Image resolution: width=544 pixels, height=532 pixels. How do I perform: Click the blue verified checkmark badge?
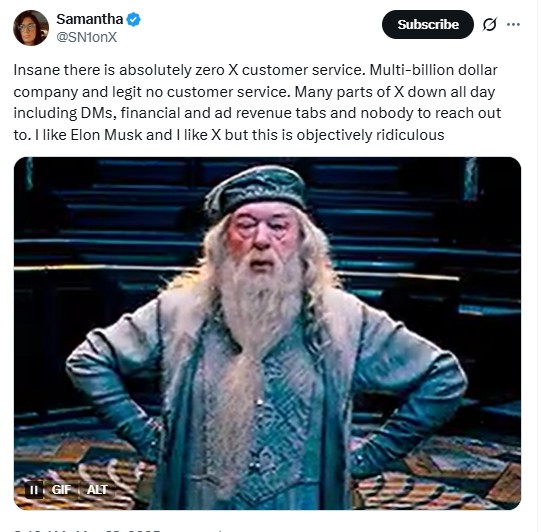tap(133, 19)
